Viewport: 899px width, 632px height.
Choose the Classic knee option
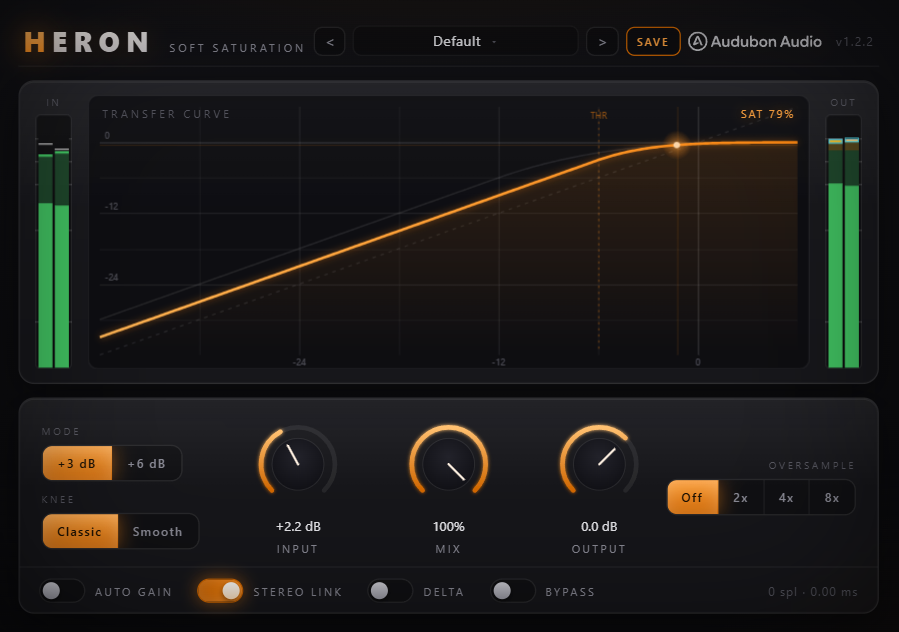pos(80,532)
